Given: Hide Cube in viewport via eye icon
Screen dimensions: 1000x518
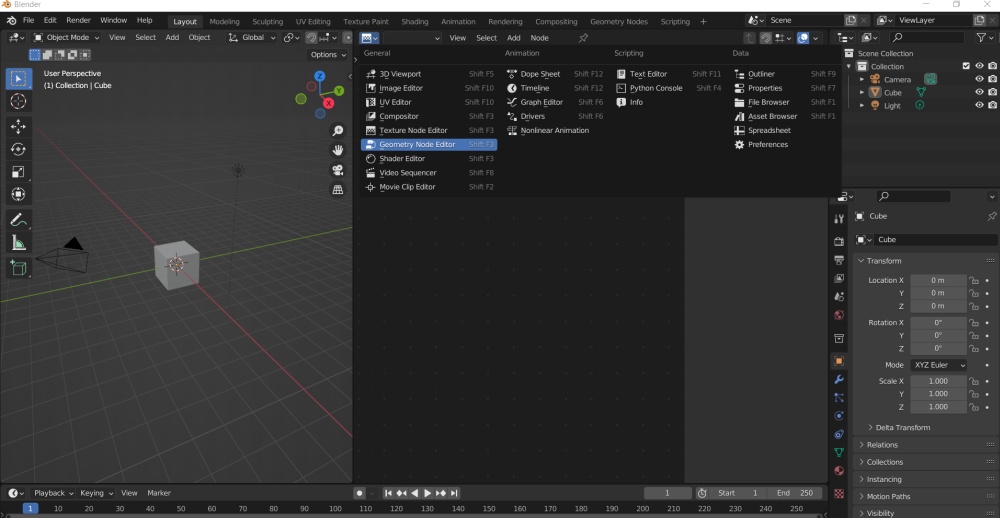Looking at the screenshot, I should point(980,92).
